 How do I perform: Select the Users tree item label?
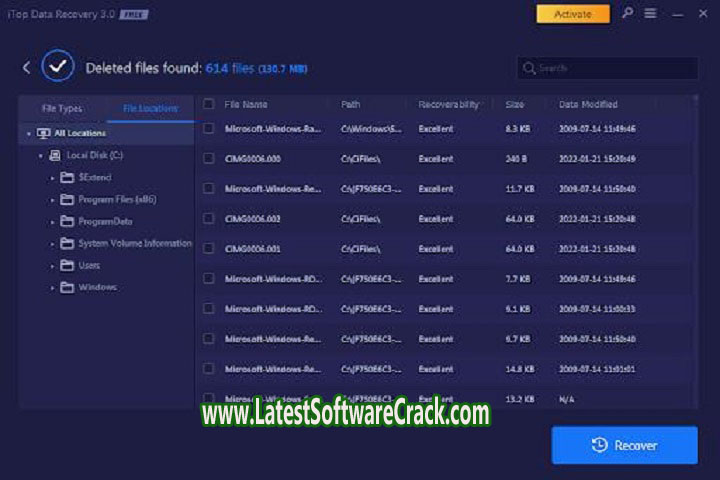tap(89, 265)
